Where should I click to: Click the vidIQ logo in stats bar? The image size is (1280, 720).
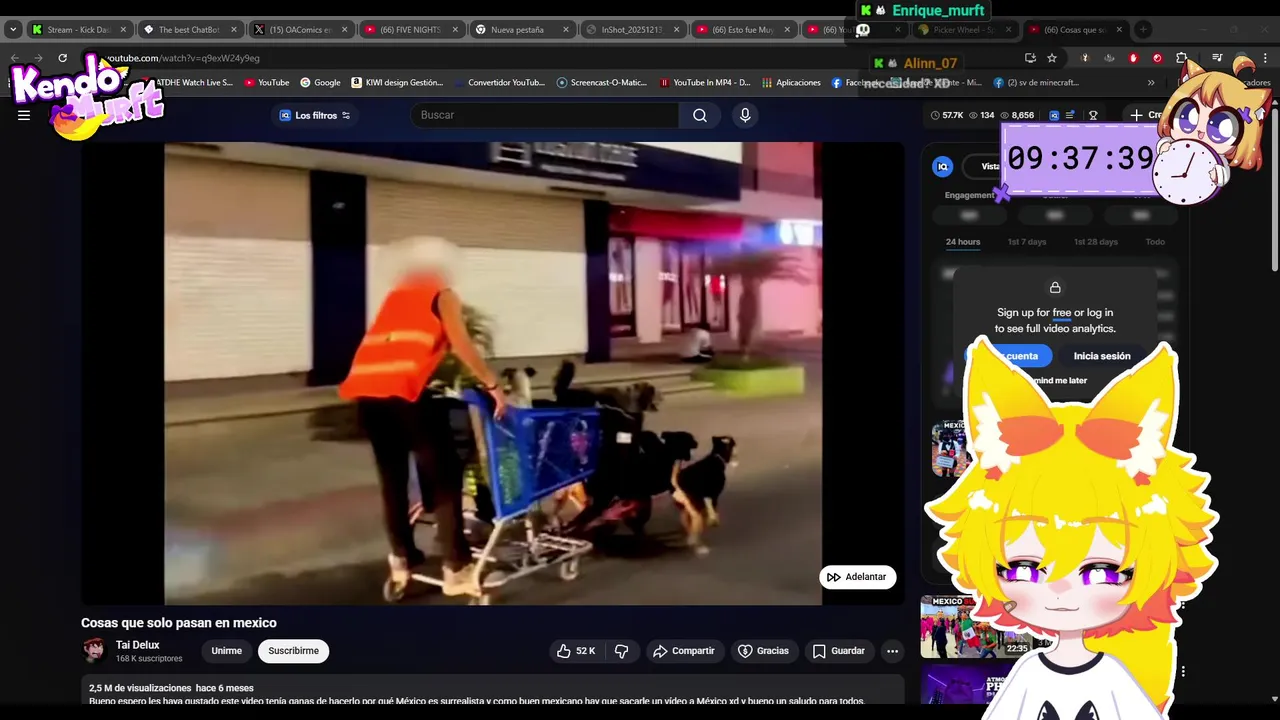point(1054,115)
